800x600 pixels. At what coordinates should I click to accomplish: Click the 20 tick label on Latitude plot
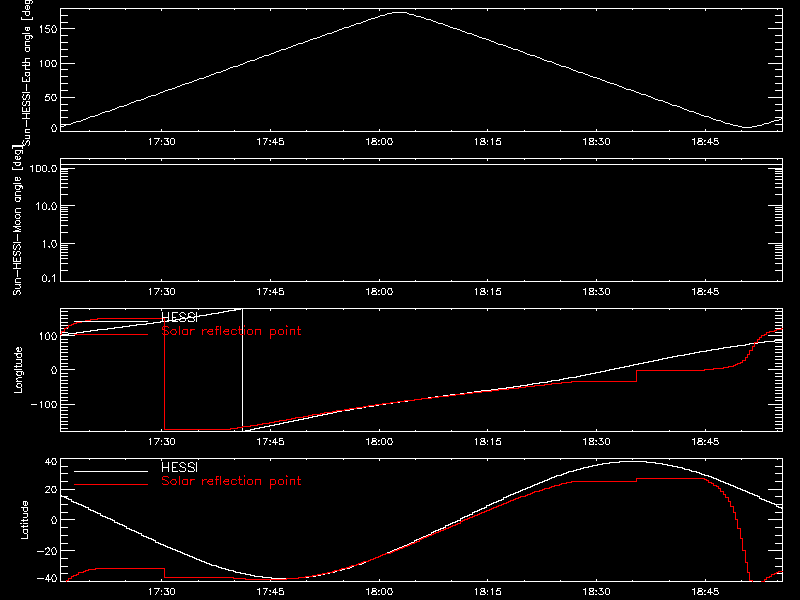(x=51, y=490)
